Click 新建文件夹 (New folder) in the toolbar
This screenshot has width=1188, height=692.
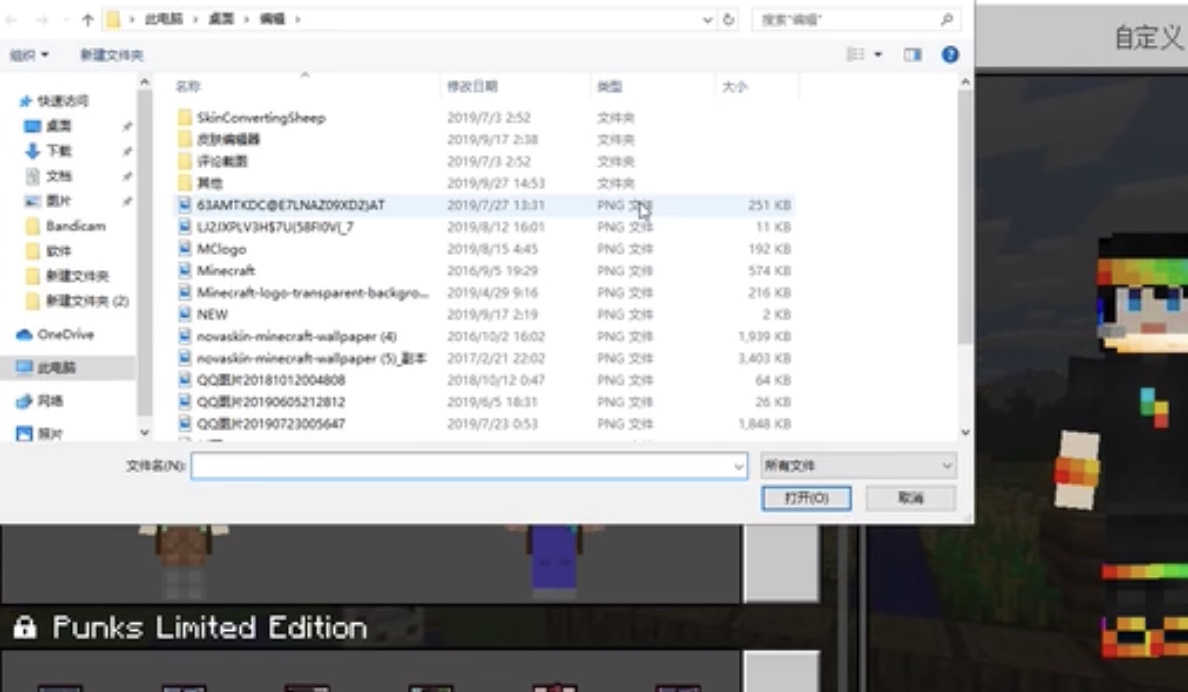click(111, 55)
